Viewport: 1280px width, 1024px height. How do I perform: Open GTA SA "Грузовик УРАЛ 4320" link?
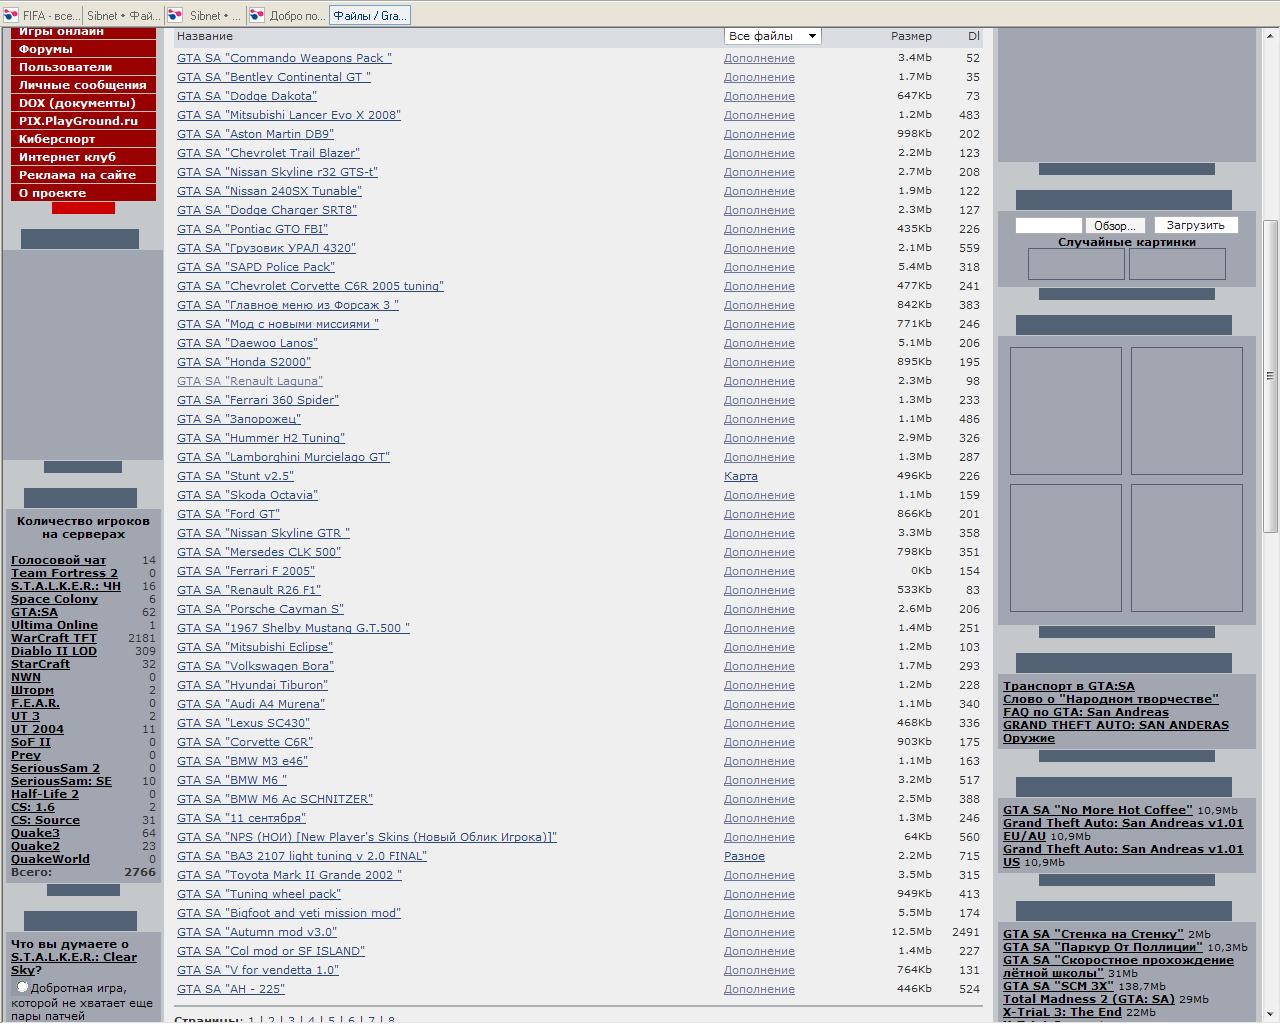click(x=266, y=248)
